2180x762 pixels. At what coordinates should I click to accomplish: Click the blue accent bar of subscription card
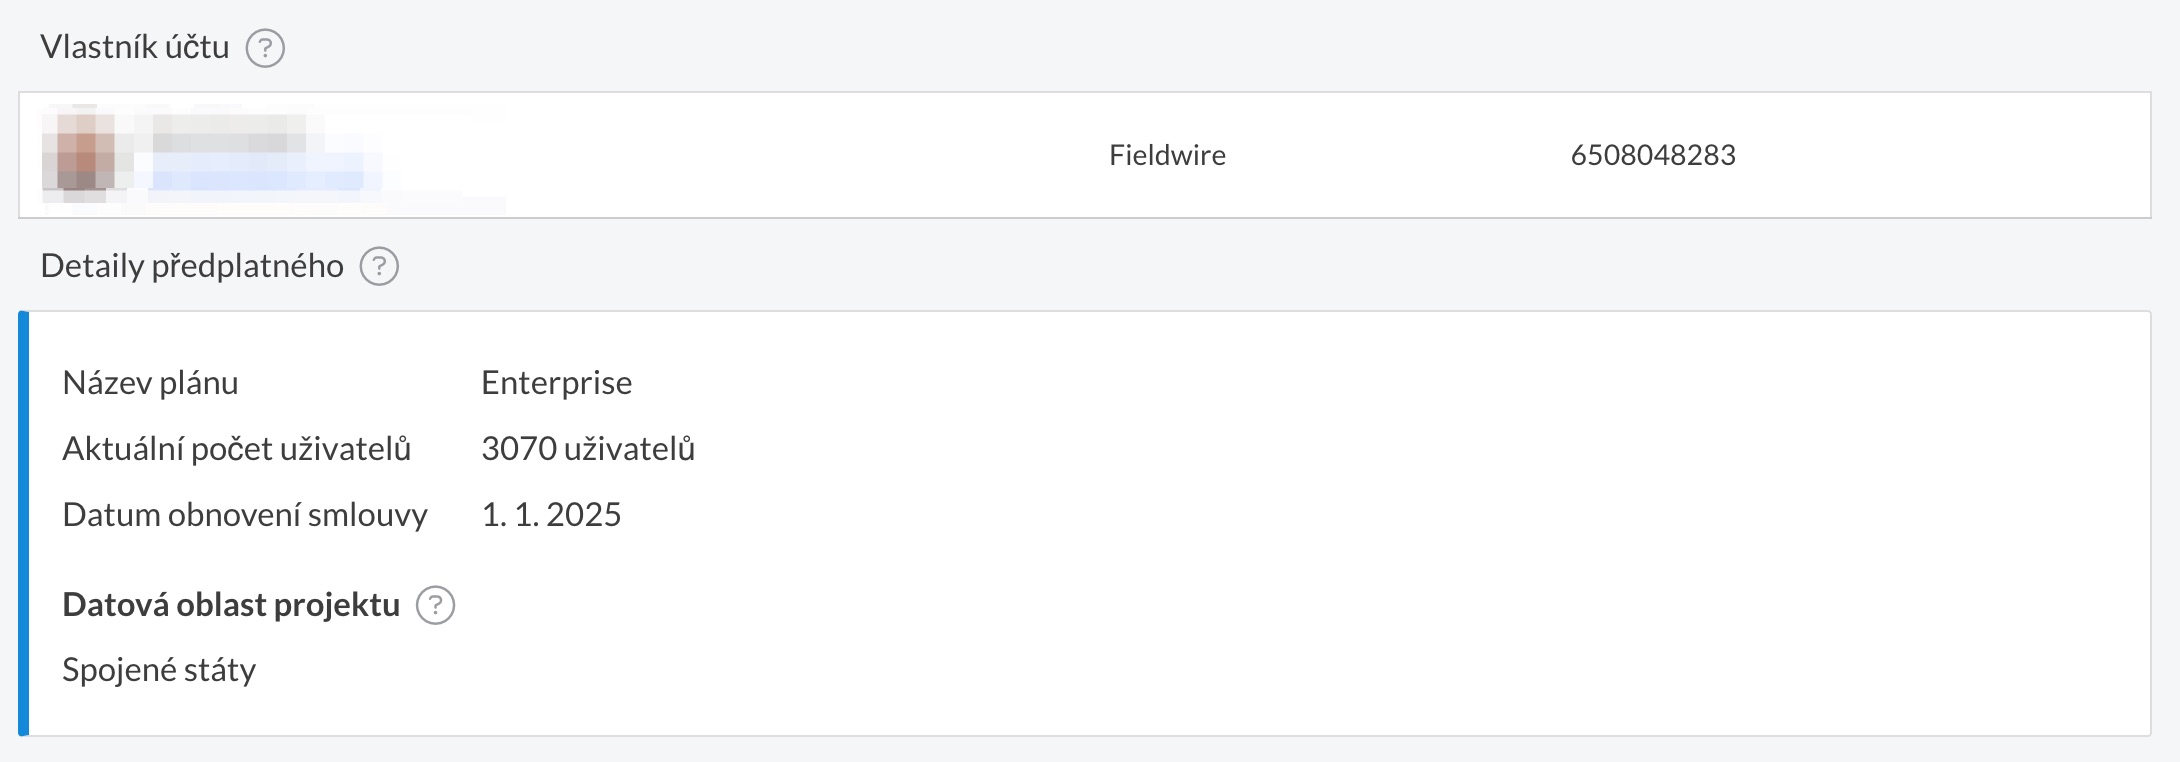click(24, 524)
